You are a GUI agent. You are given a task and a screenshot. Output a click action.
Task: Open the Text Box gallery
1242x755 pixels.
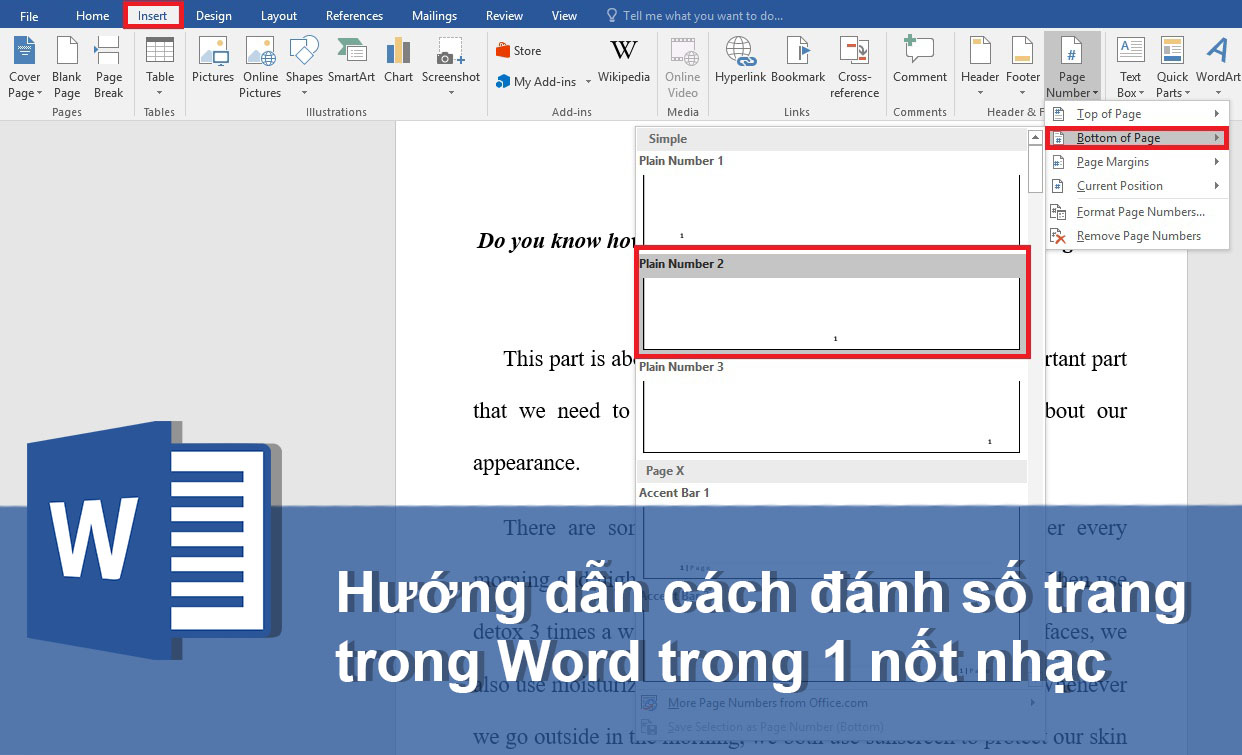click(x=1130, y=67)
